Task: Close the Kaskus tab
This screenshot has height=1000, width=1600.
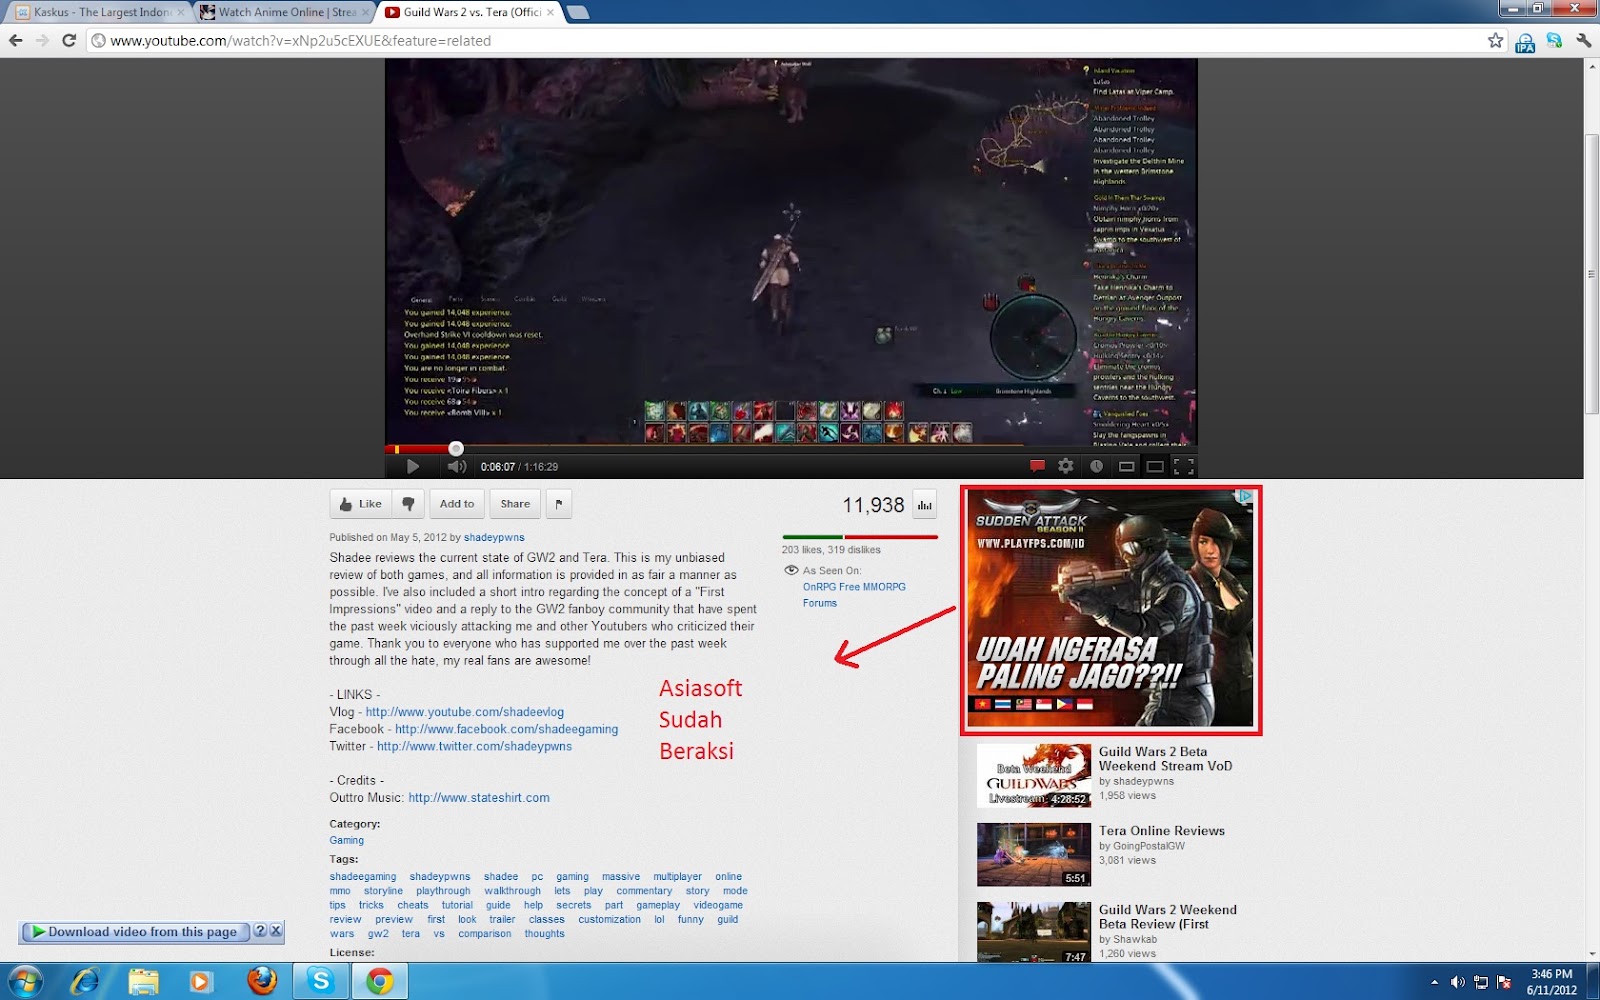Action: click(x=181, y=12)
